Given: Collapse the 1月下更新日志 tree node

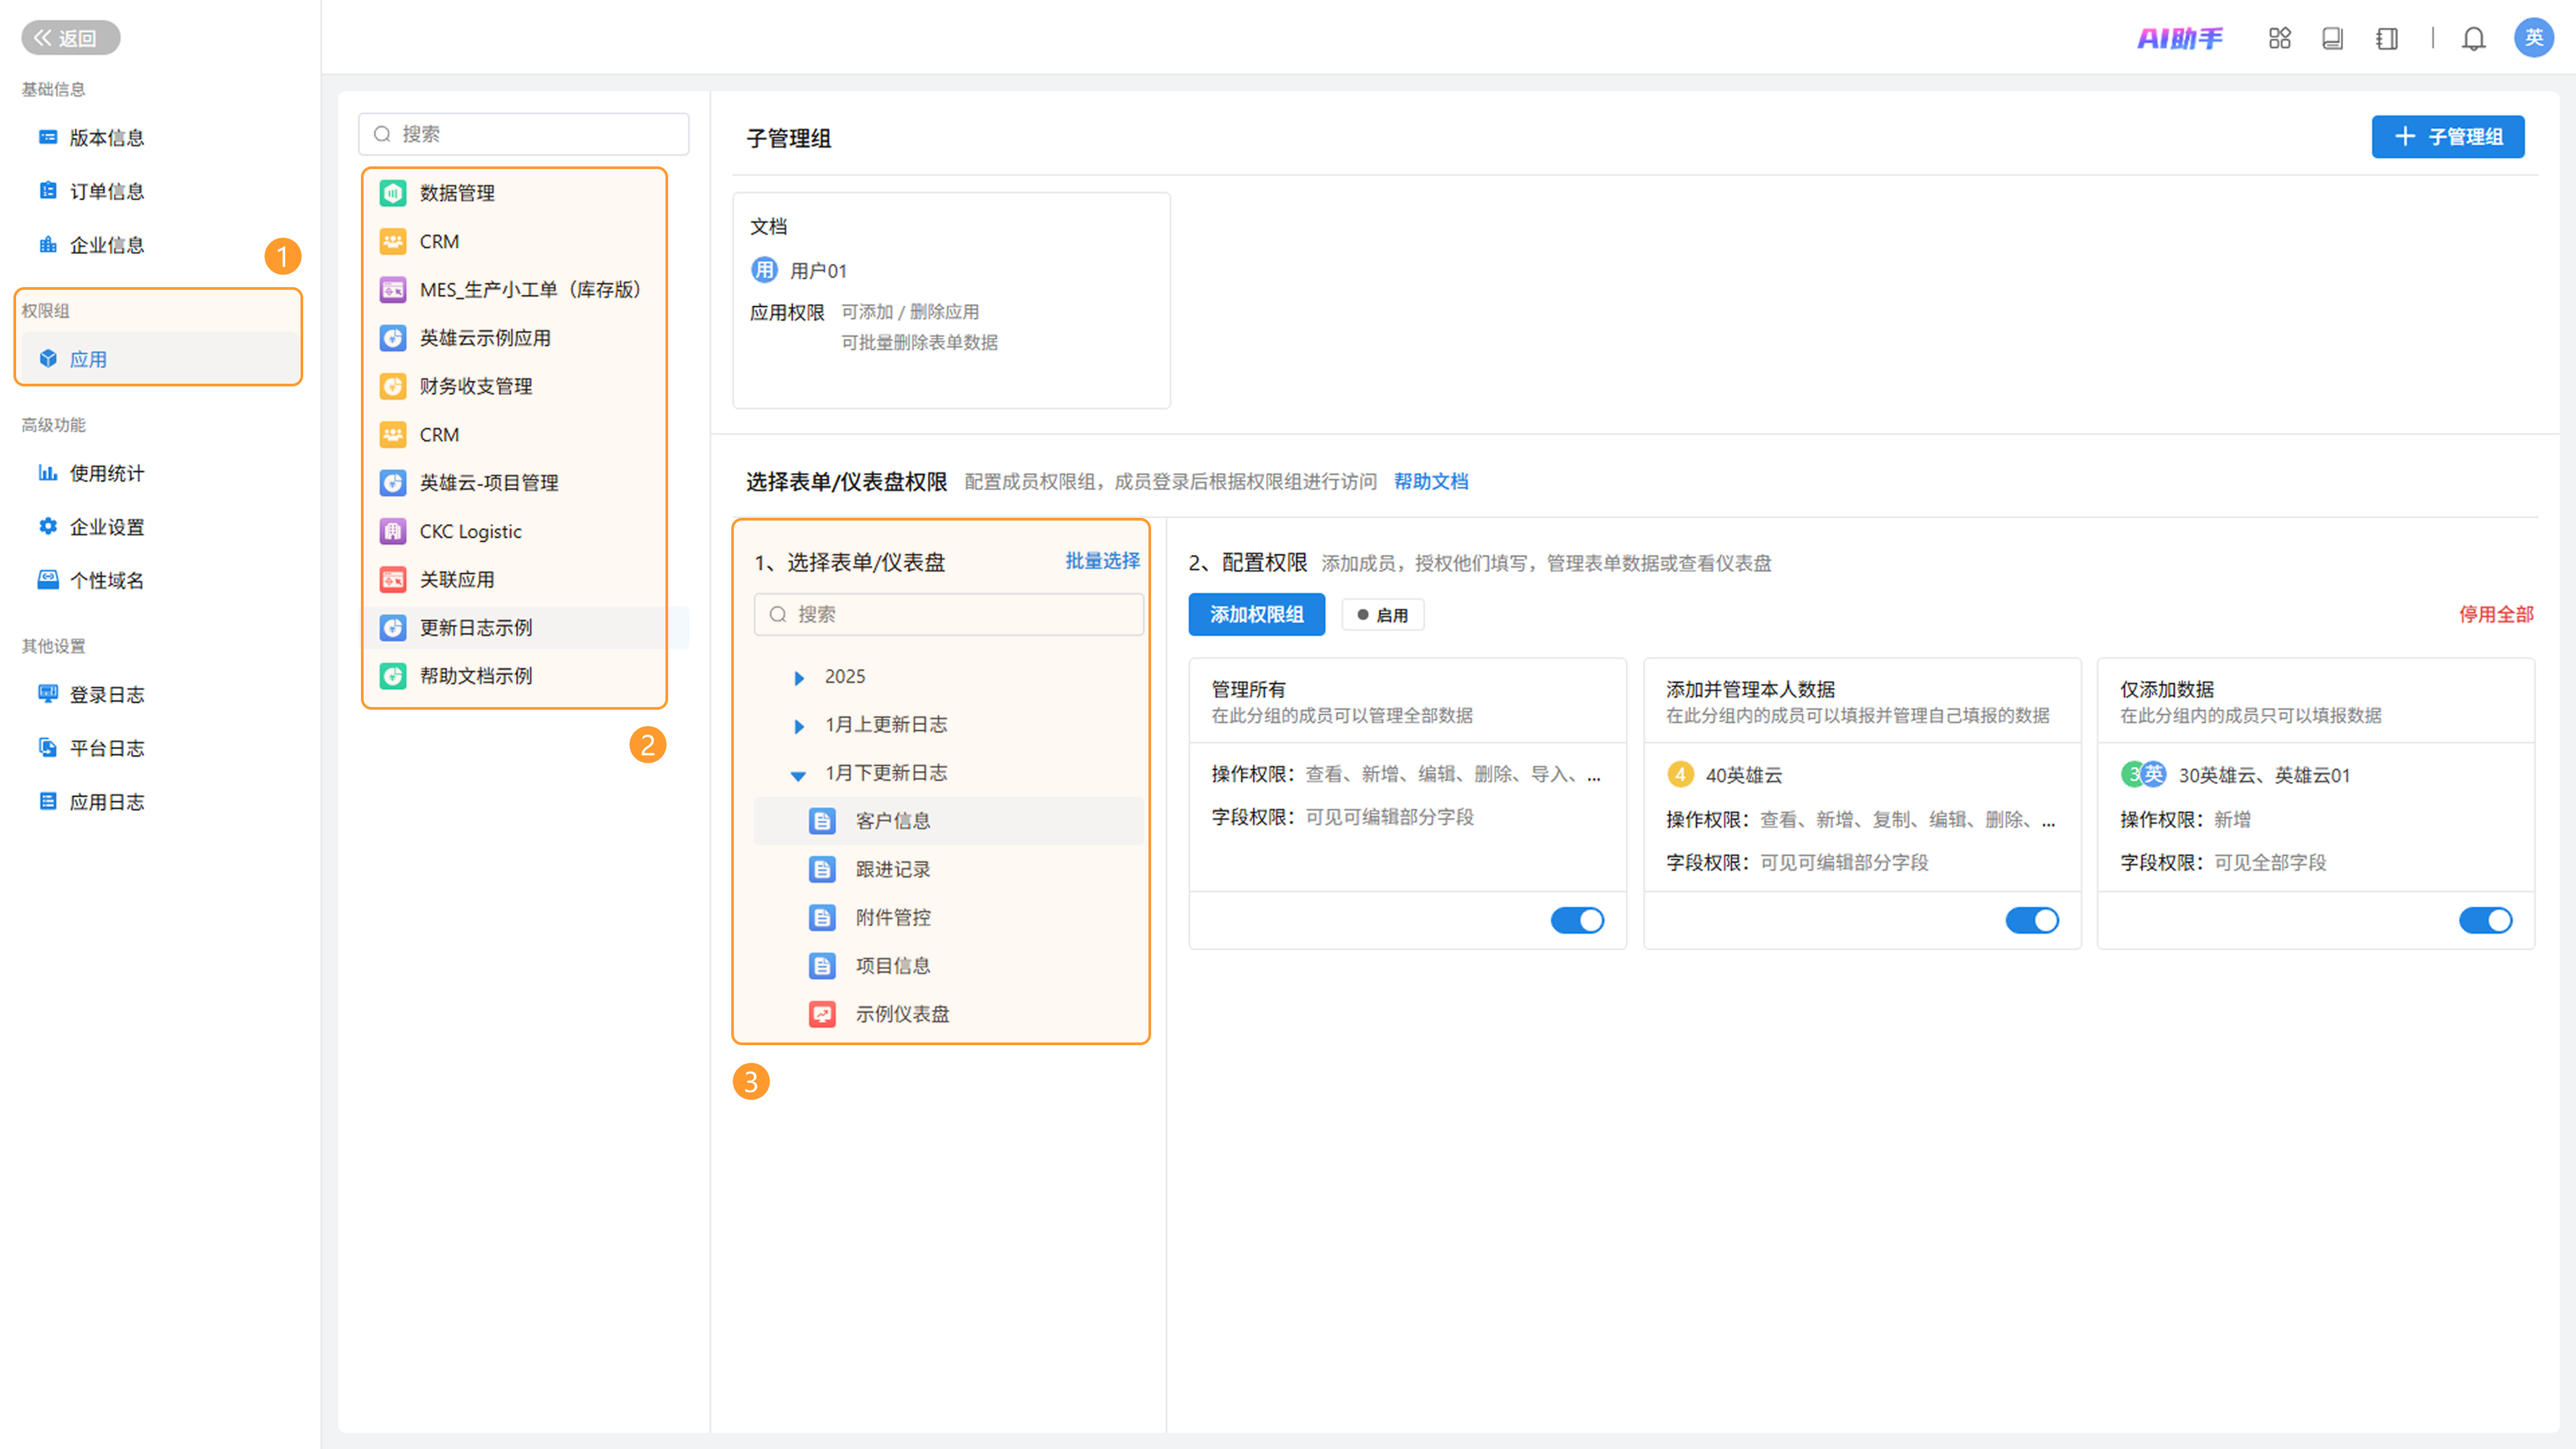Looking at the screenshot, I should [x=798, y=775].
